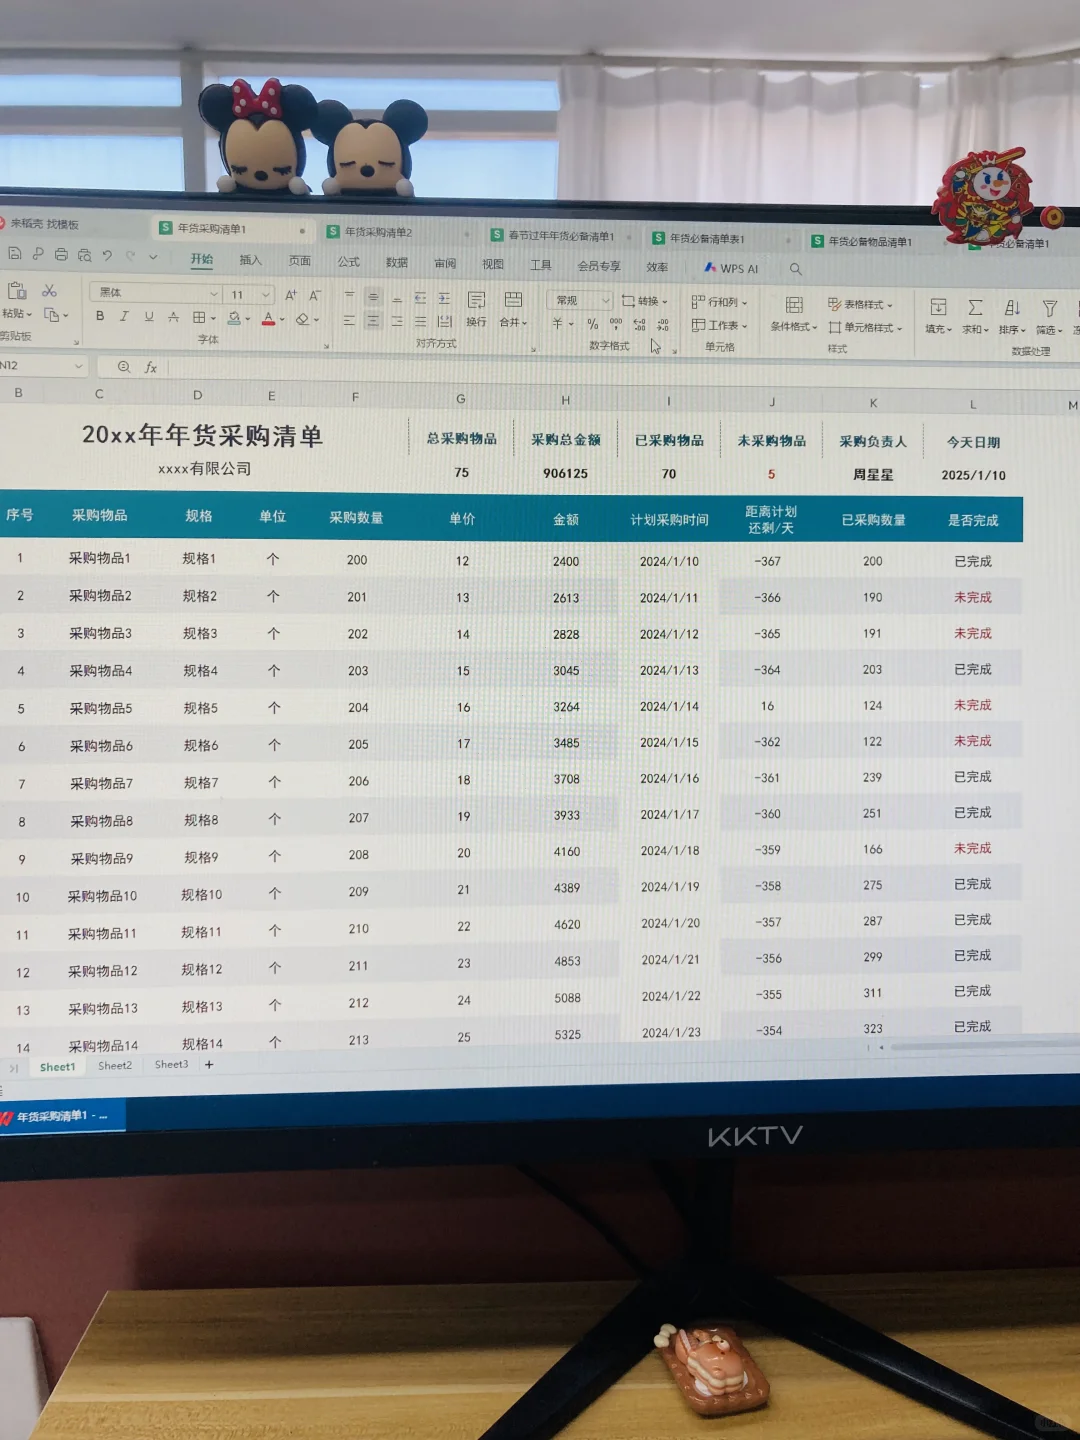Switch to the 数据 ribbon tab

pyautogui.click(x=396, y=263)
